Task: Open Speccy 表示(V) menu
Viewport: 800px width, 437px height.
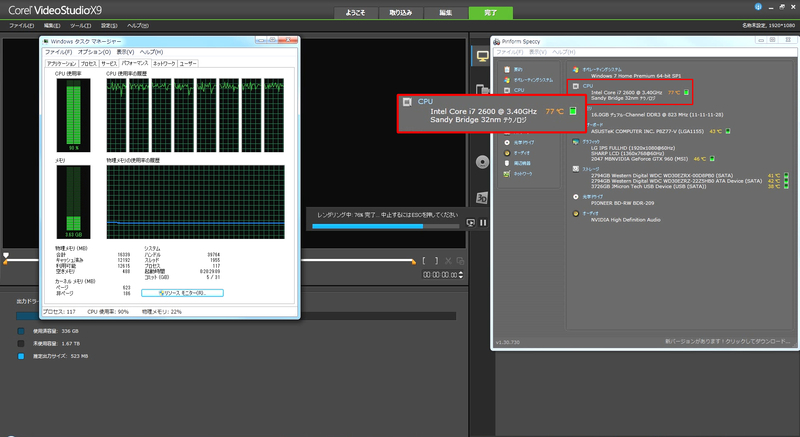Action: 538,52
